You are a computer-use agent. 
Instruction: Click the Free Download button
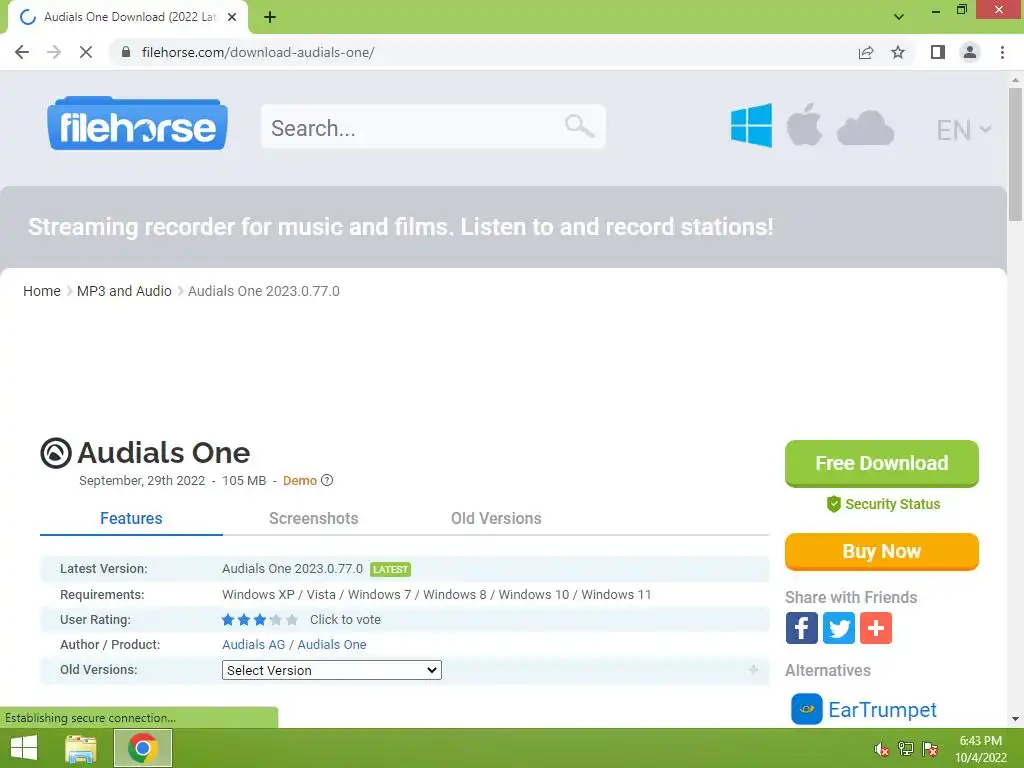(882, 464)
